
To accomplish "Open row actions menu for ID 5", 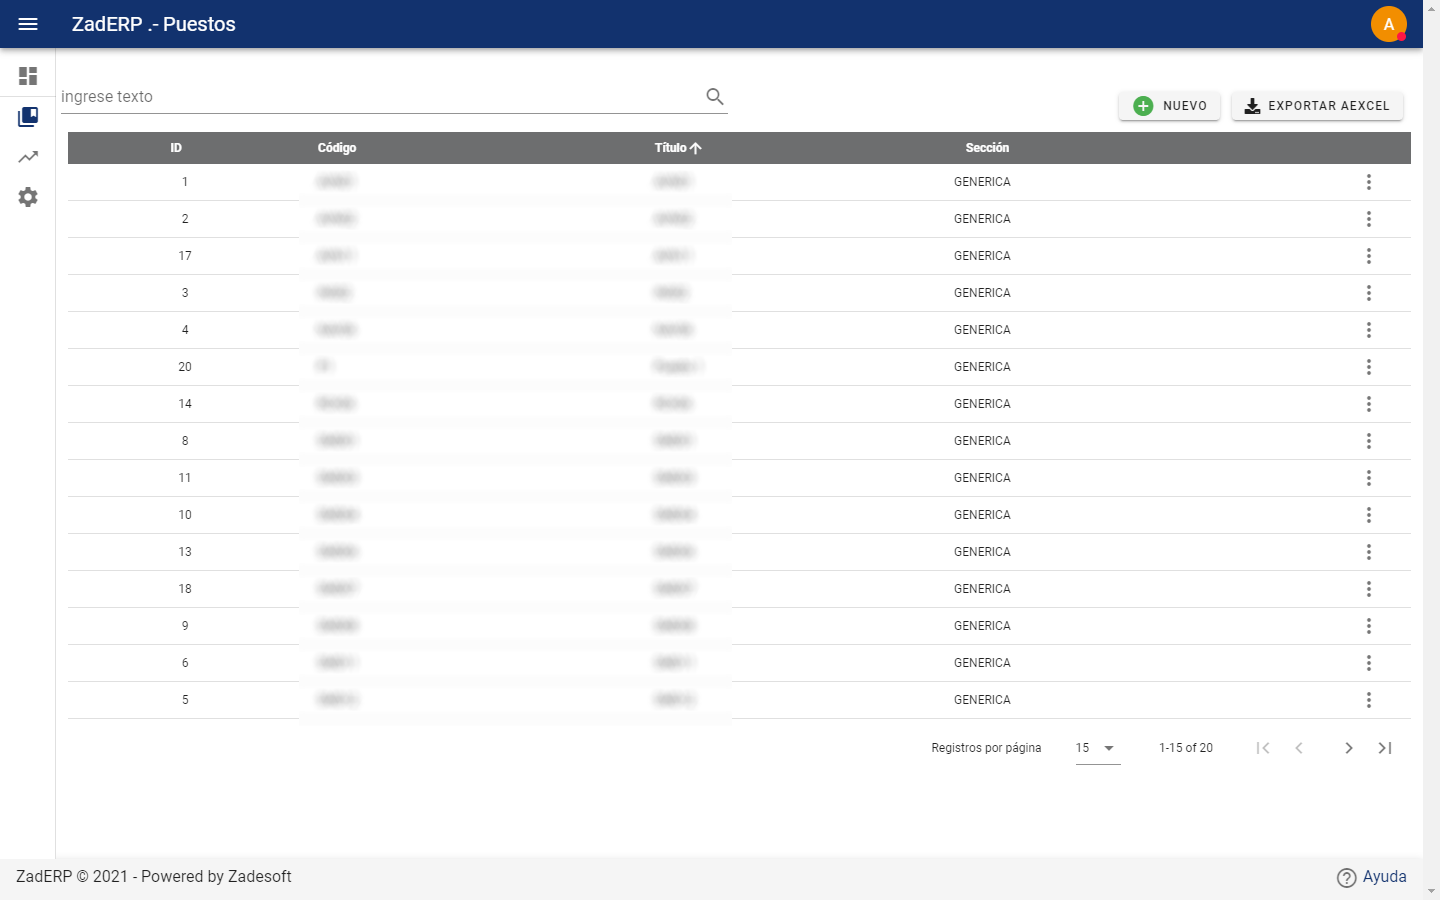I will (1369, 700).
